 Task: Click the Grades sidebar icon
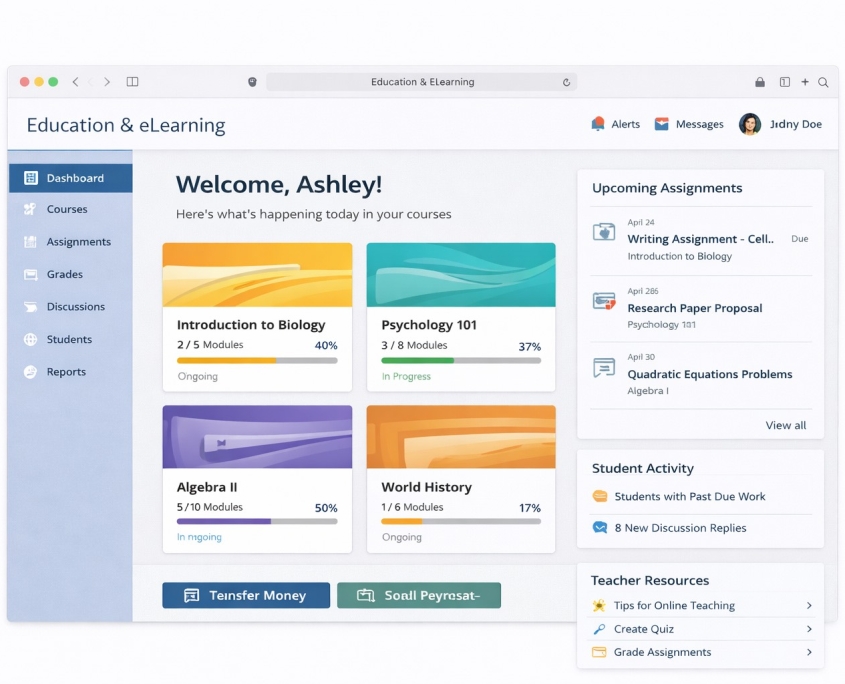pyautogui.click(x=30, y=274)
